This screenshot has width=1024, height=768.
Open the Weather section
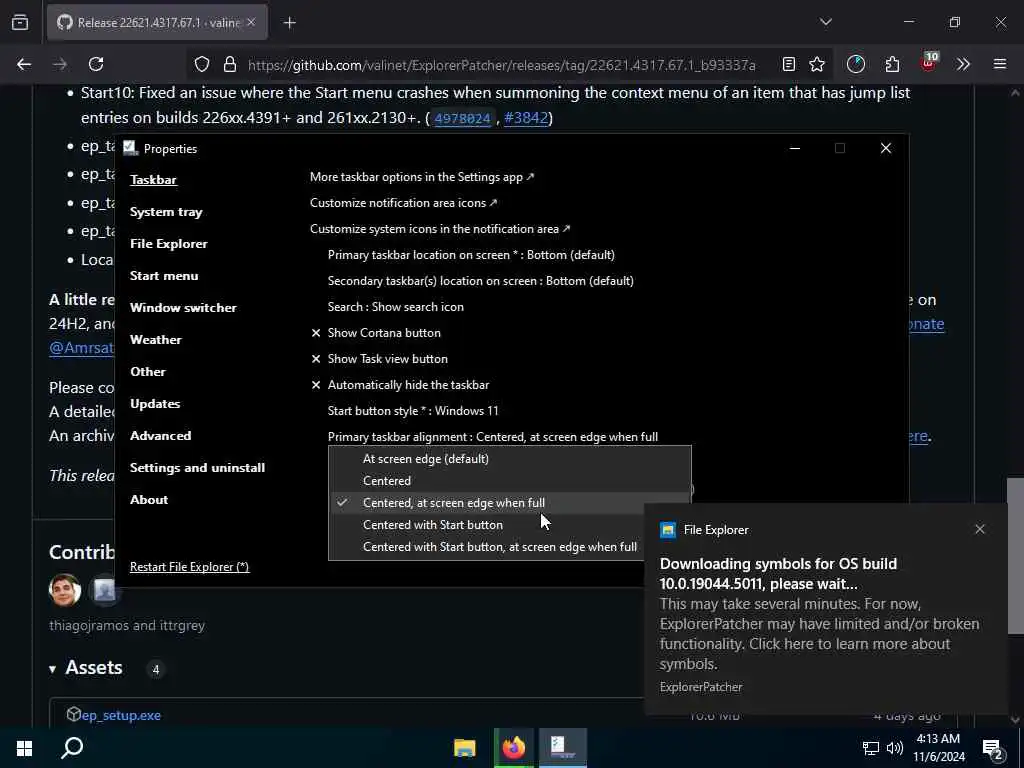click(x=155, y=340)
